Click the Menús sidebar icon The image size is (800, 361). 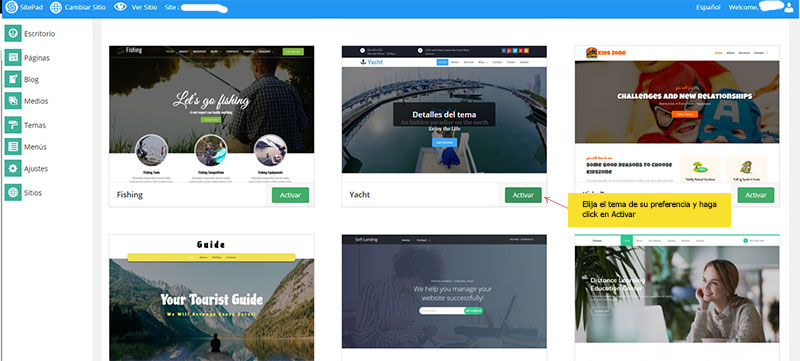(x=13, y=147)
